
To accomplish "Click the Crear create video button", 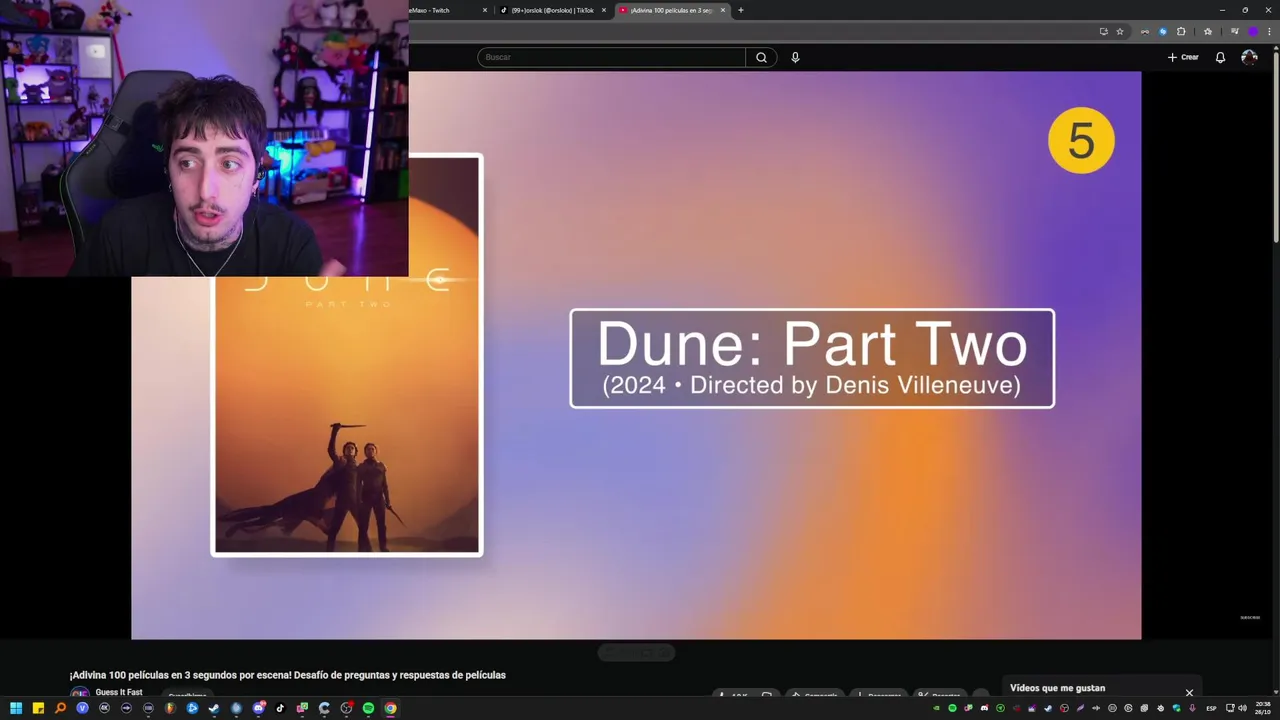I will tap(1183, 57).
